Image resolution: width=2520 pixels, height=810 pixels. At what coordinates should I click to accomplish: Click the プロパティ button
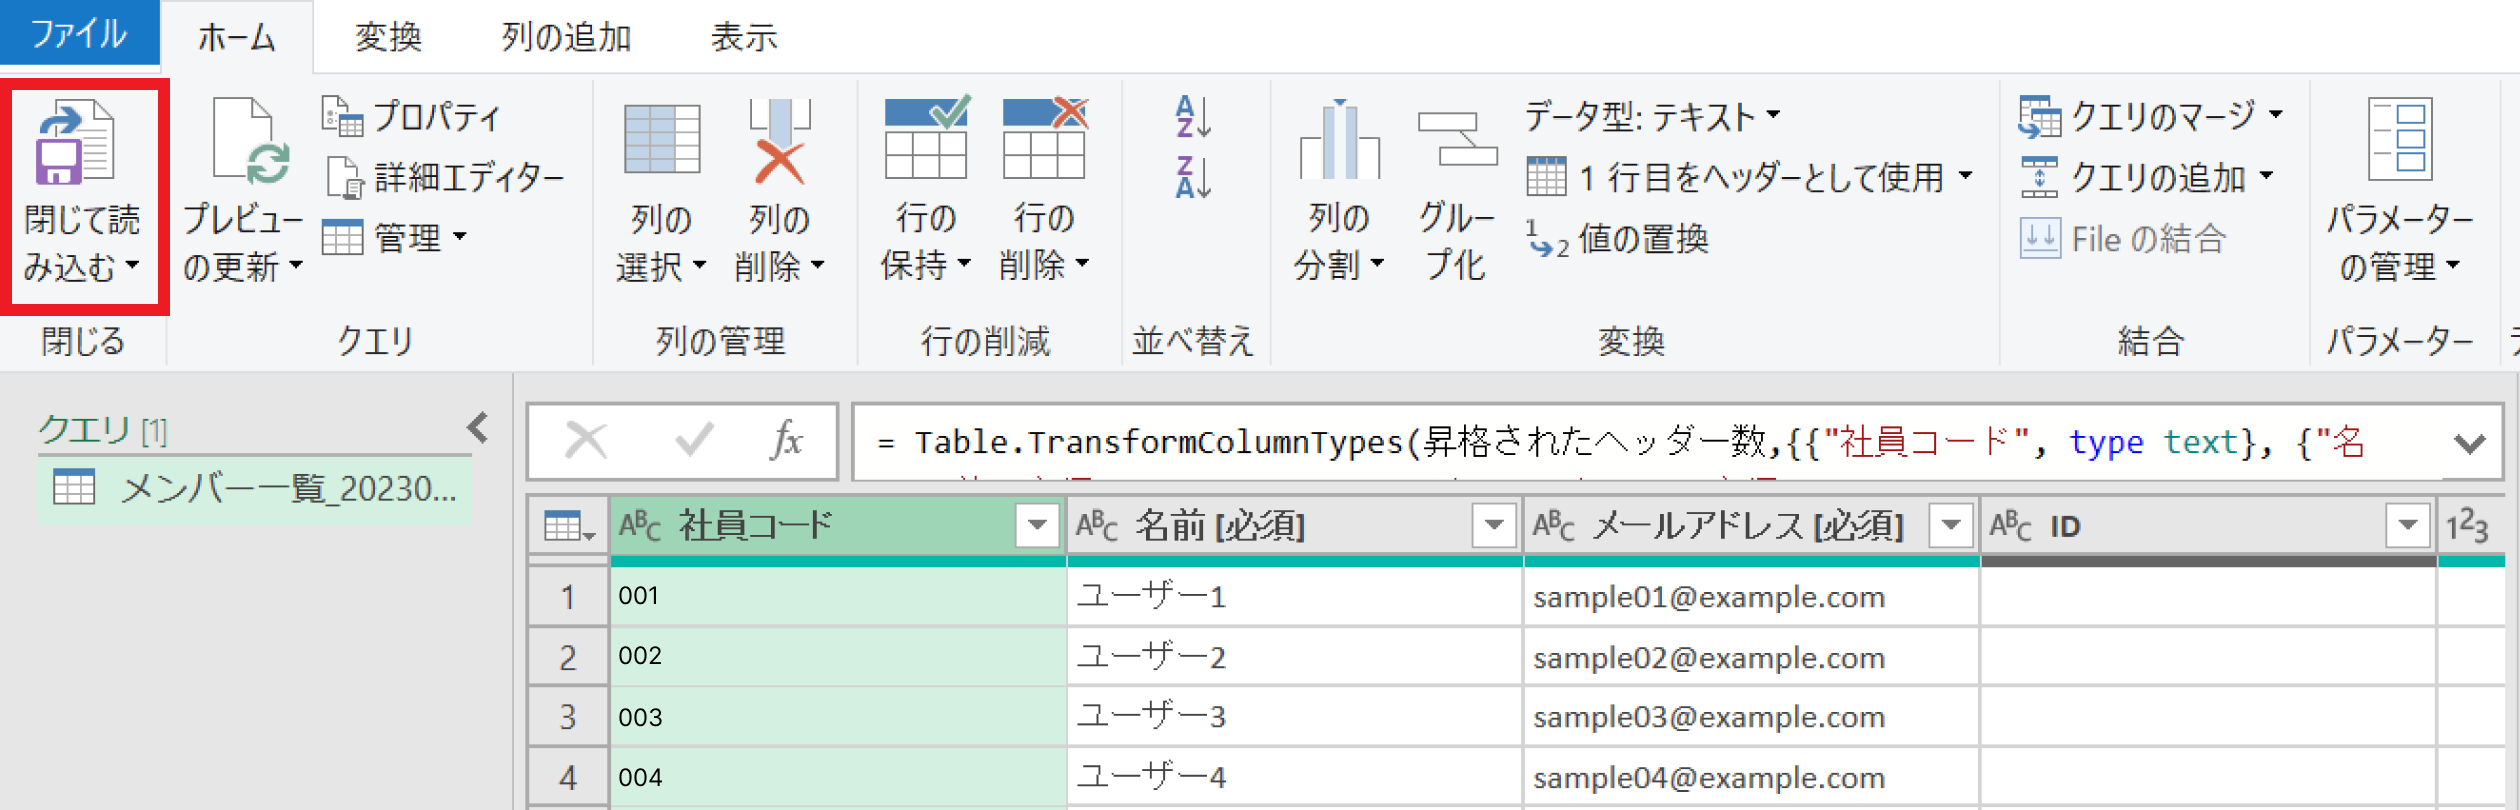(412, 117)
